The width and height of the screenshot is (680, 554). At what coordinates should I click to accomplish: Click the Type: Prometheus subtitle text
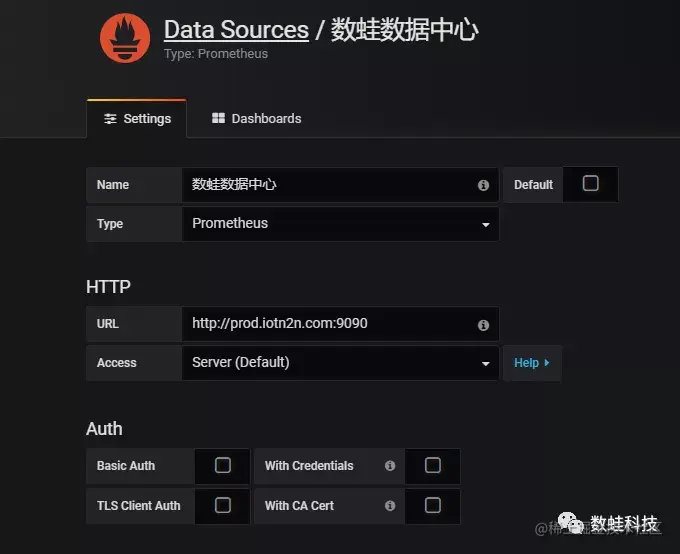coord(216,54)
